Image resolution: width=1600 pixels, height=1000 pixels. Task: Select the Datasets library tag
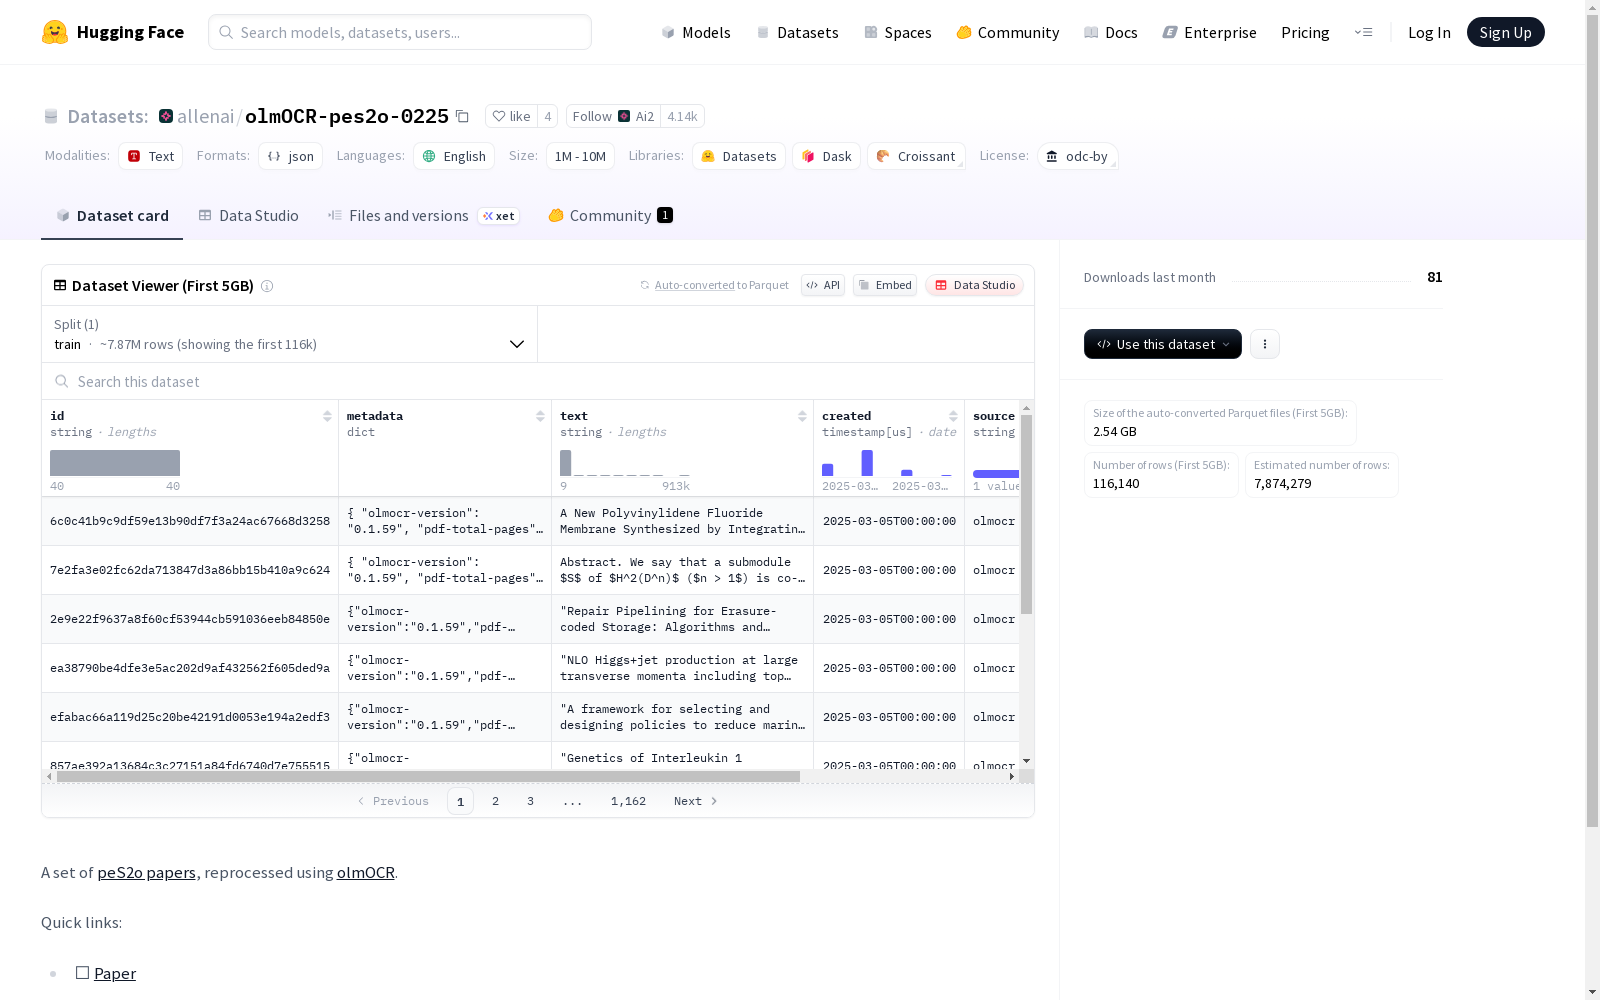(739, 156)
